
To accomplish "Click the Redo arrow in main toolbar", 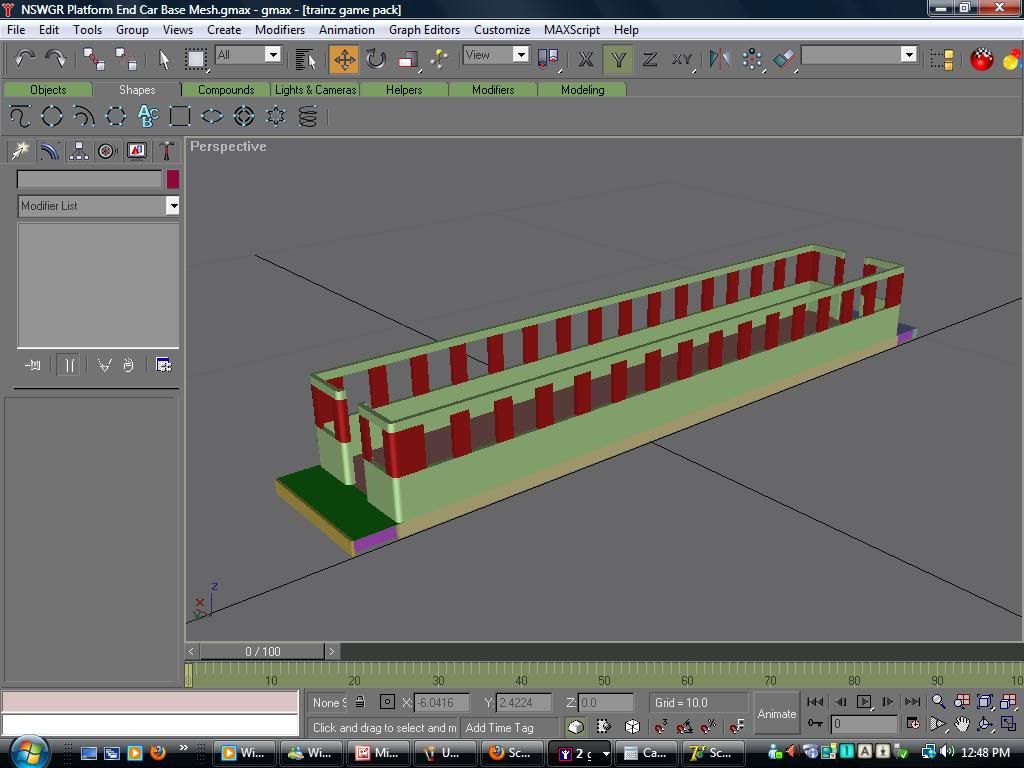I will coord(56,59).
